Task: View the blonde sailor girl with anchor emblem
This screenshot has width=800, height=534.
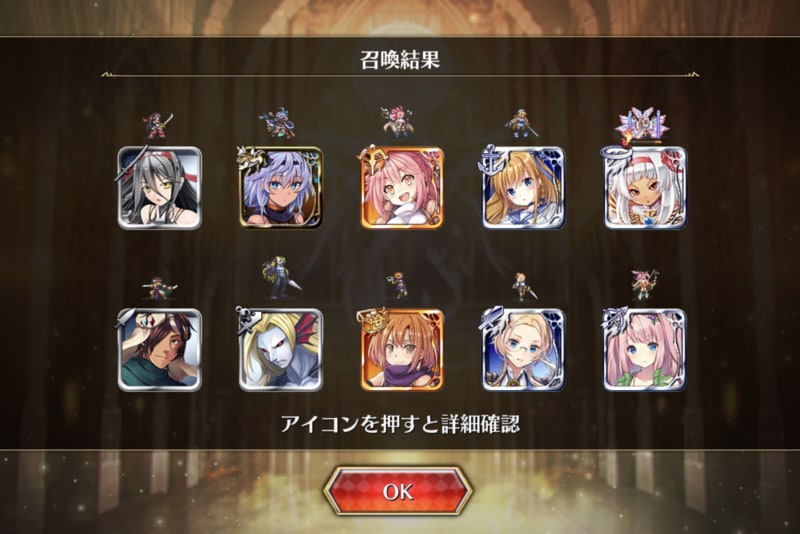Action: pos(523,188)
